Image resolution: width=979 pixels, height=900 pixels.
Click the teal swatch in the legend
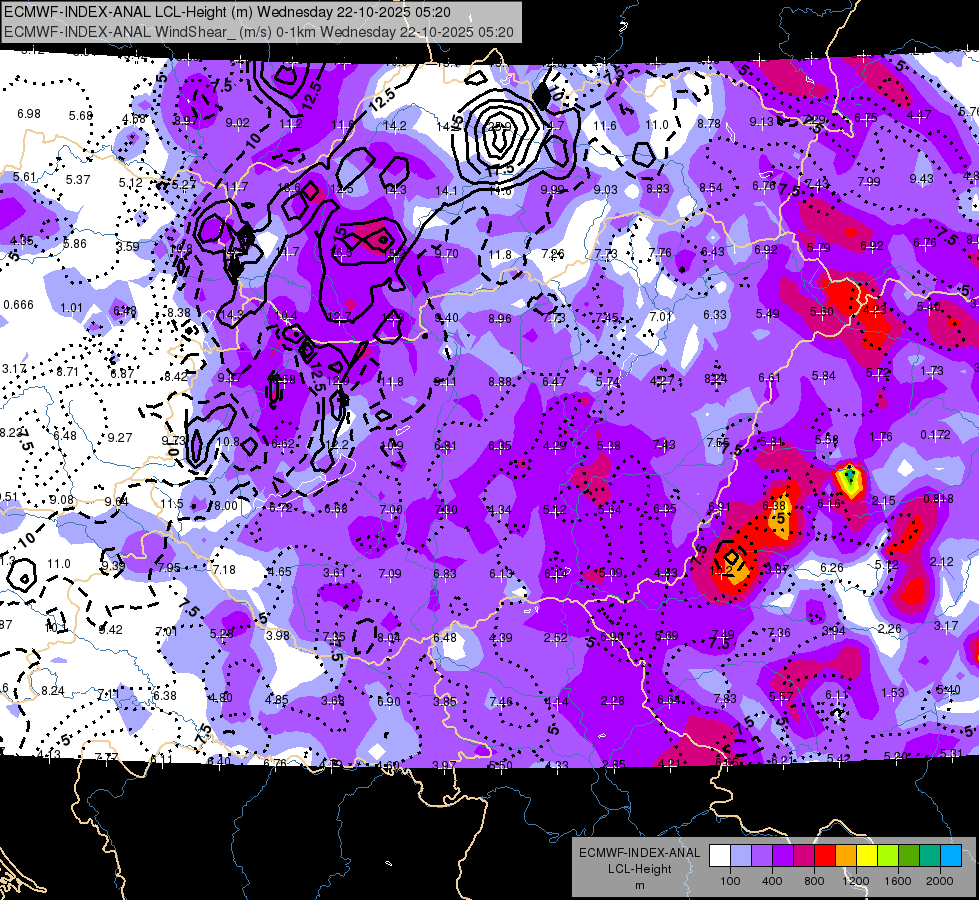point(930,856)
